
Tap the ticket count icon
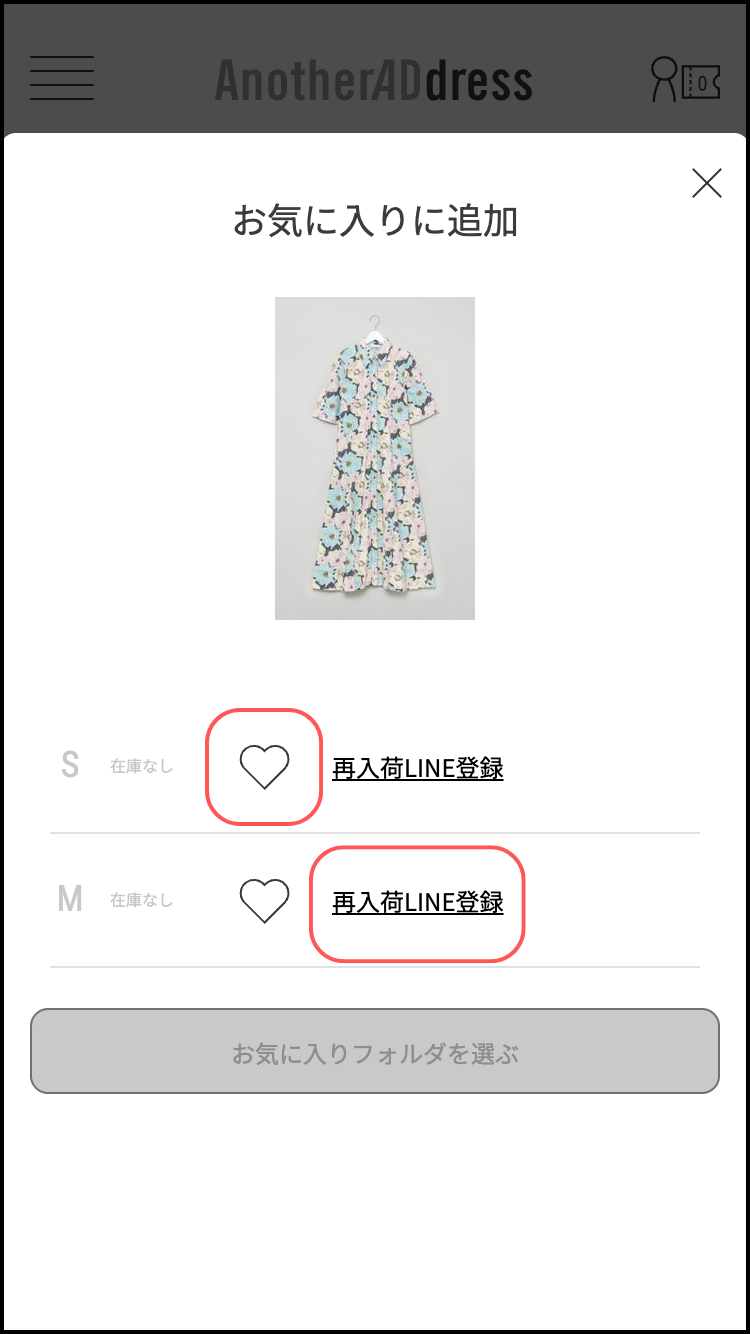(702, 81)
